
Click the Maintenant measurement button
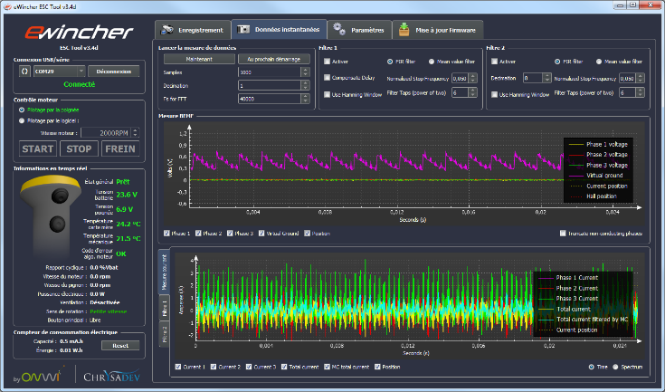[199, 59]
